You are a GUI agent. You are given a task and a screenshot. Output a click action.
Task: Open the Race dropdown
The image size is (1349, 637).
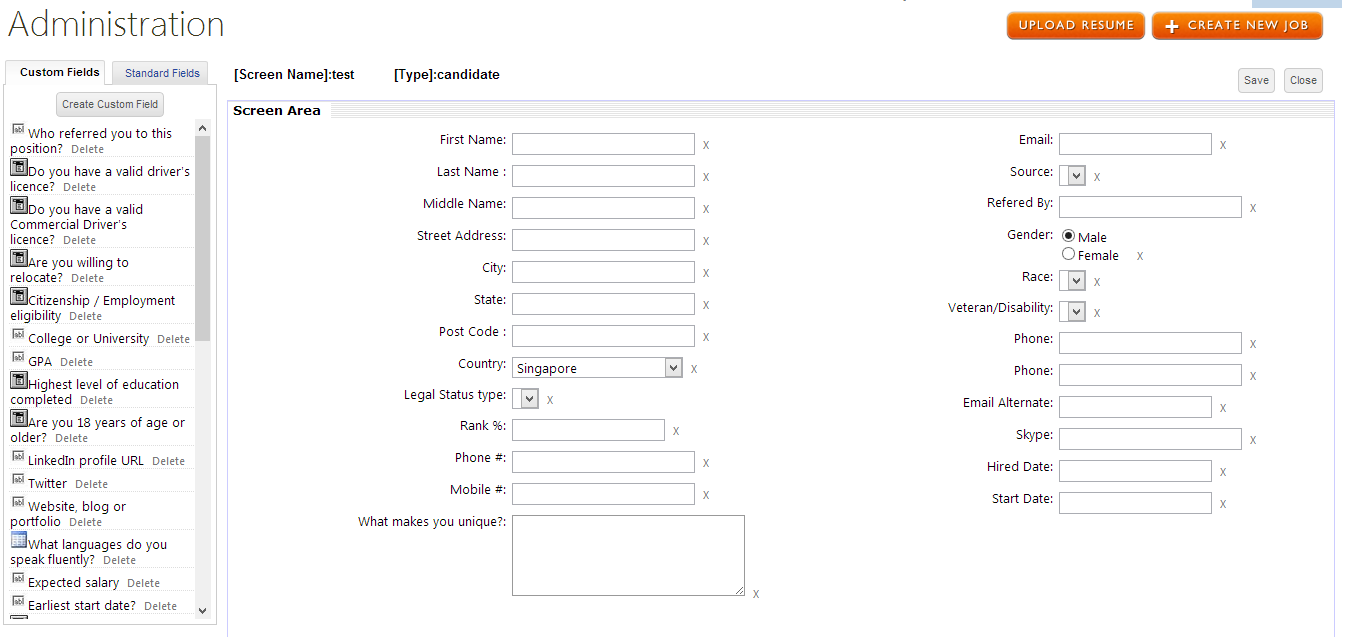1072,281
